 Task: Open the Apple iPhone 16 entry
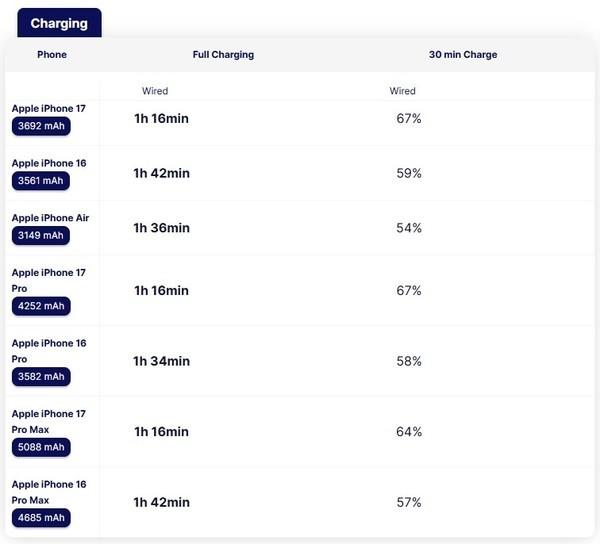49,163
